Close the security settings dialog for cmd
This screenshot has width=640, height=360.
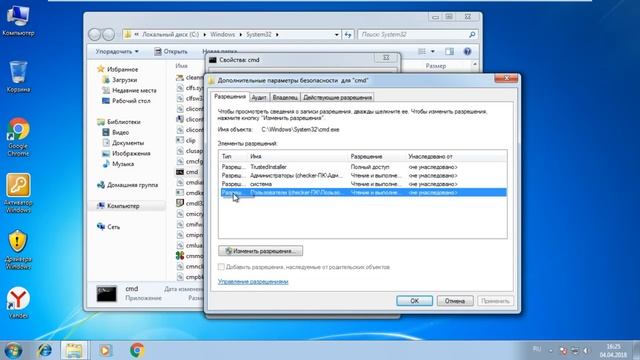[x=506, y=78]
